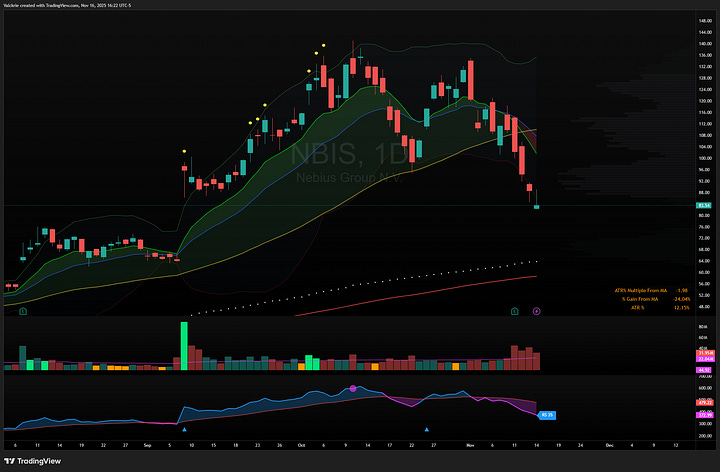Select the blue triangle marker near Oct 26

tap(427, 430)
